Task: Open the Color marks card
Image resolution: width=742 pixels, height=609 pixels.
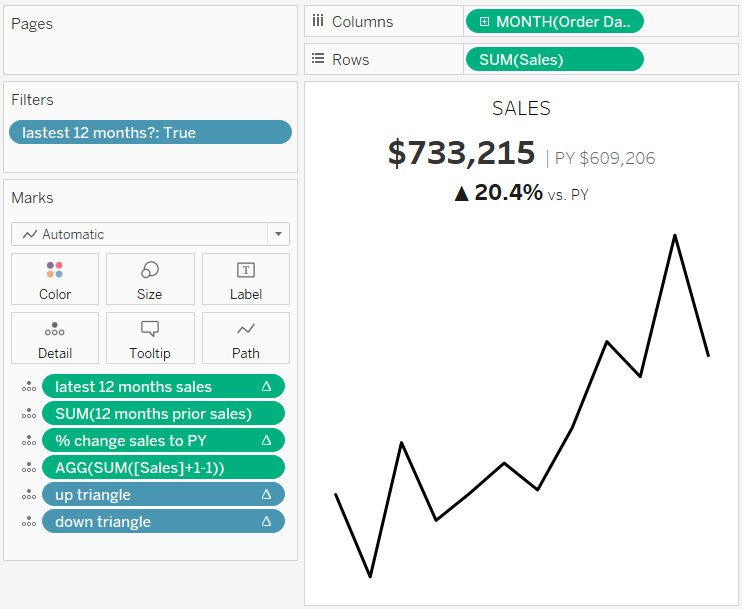Action: [55, 279]
